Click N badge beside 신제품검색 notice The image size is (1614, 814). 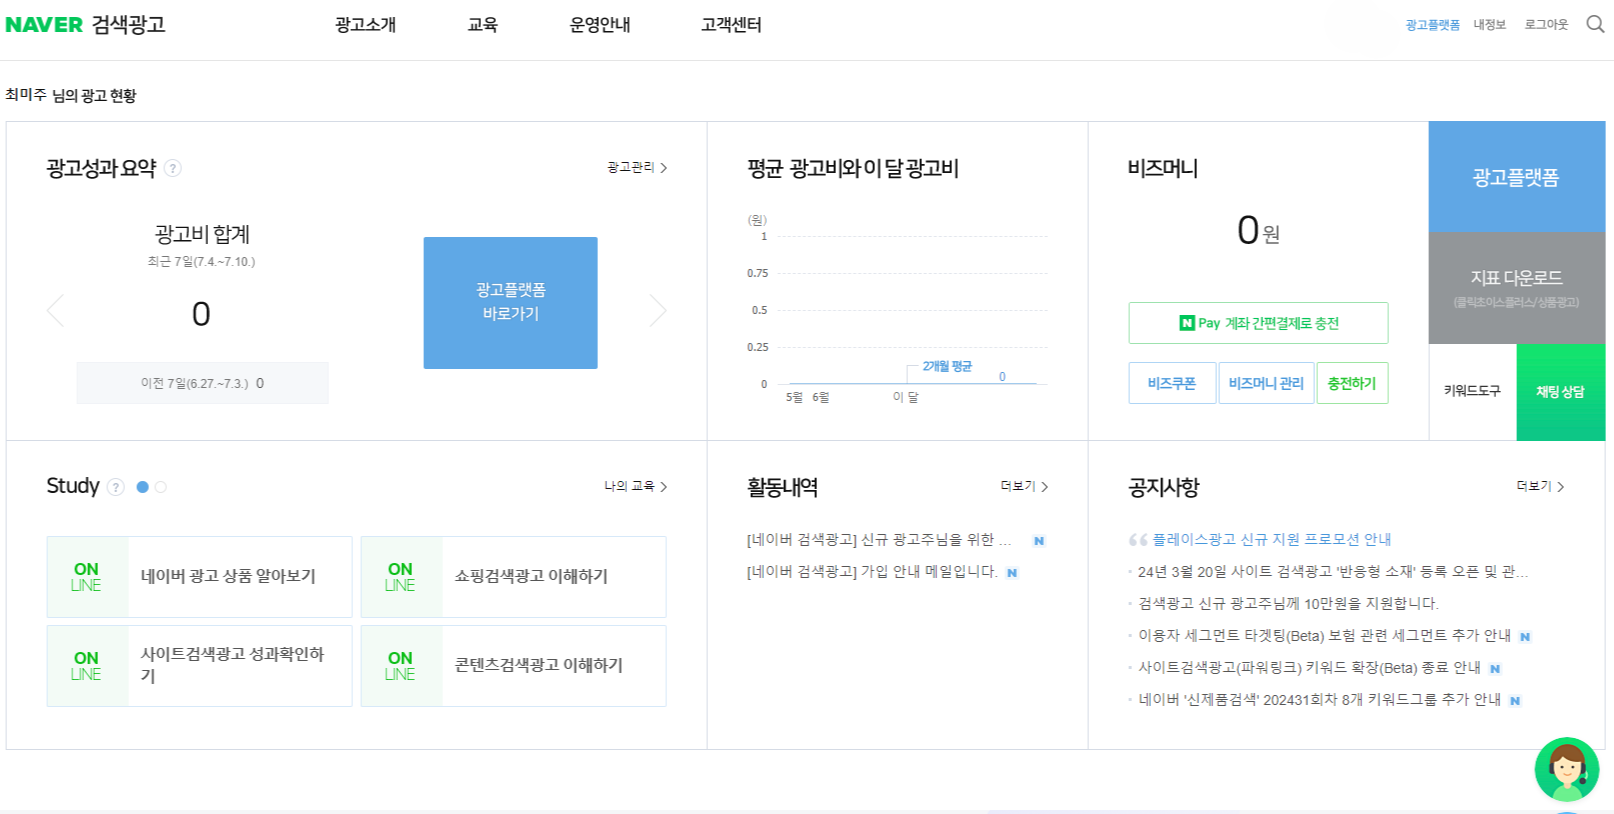(1515, 701)
